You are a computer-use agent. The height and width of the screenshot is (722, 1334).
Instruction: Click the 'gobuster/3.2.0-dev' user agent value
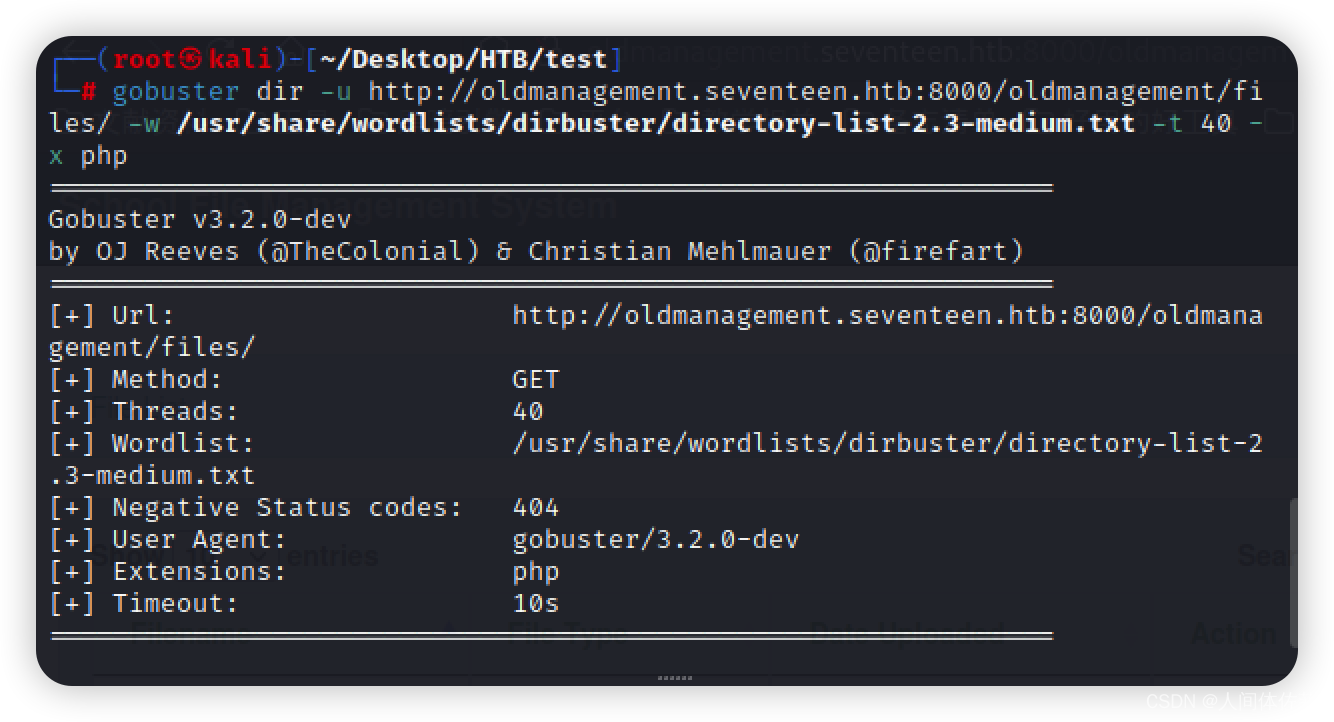pyautogui.click(x=656, y=539)
